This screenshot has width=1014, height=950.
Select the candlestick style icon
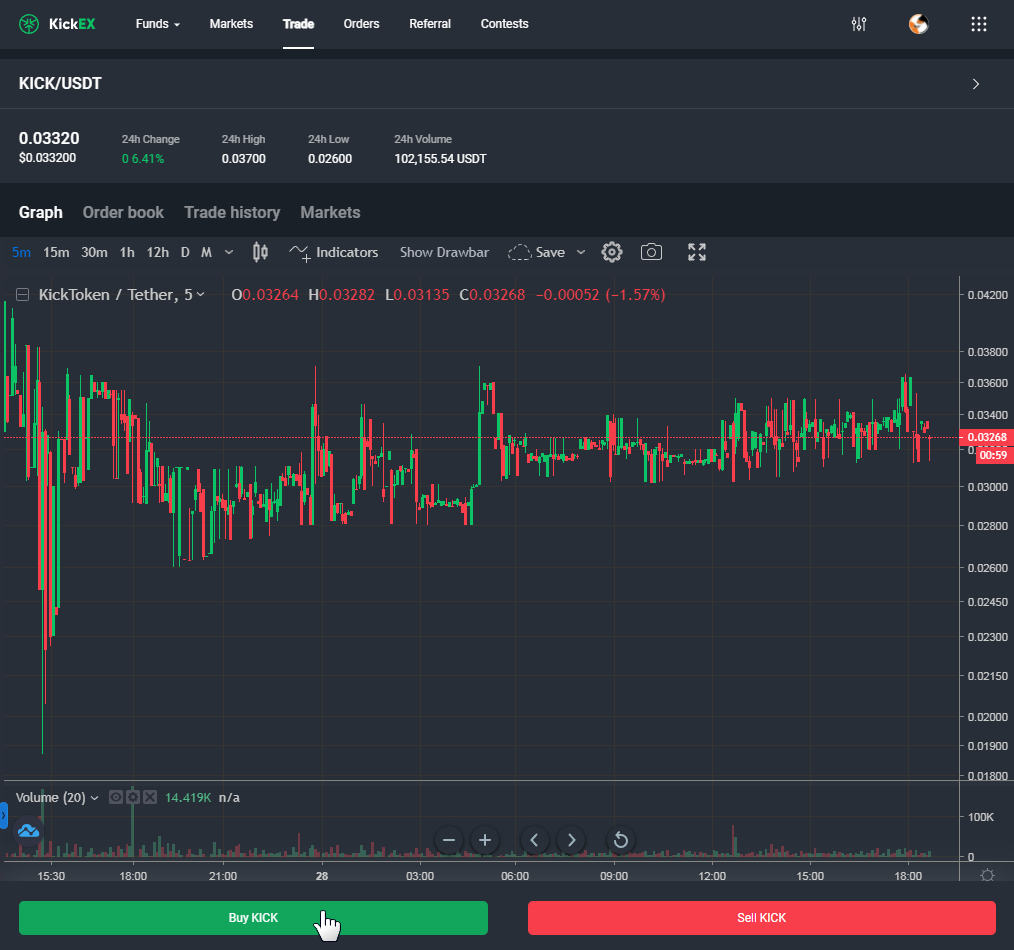pyautogui.click(x=260, y=252)
